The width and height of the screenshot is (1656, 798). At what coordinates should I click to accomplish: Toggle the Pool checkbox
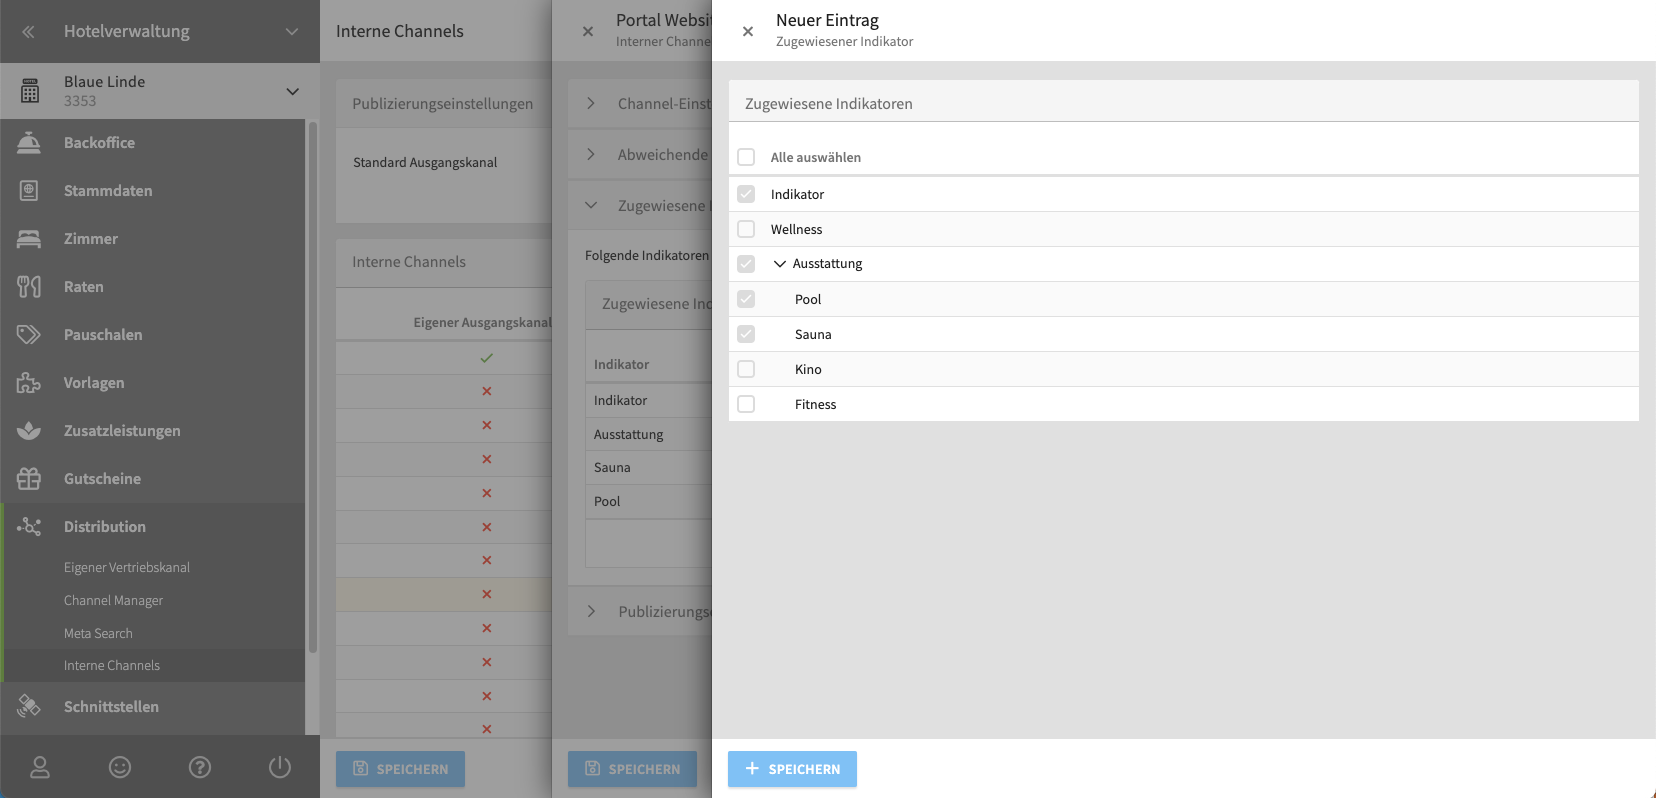746,299
